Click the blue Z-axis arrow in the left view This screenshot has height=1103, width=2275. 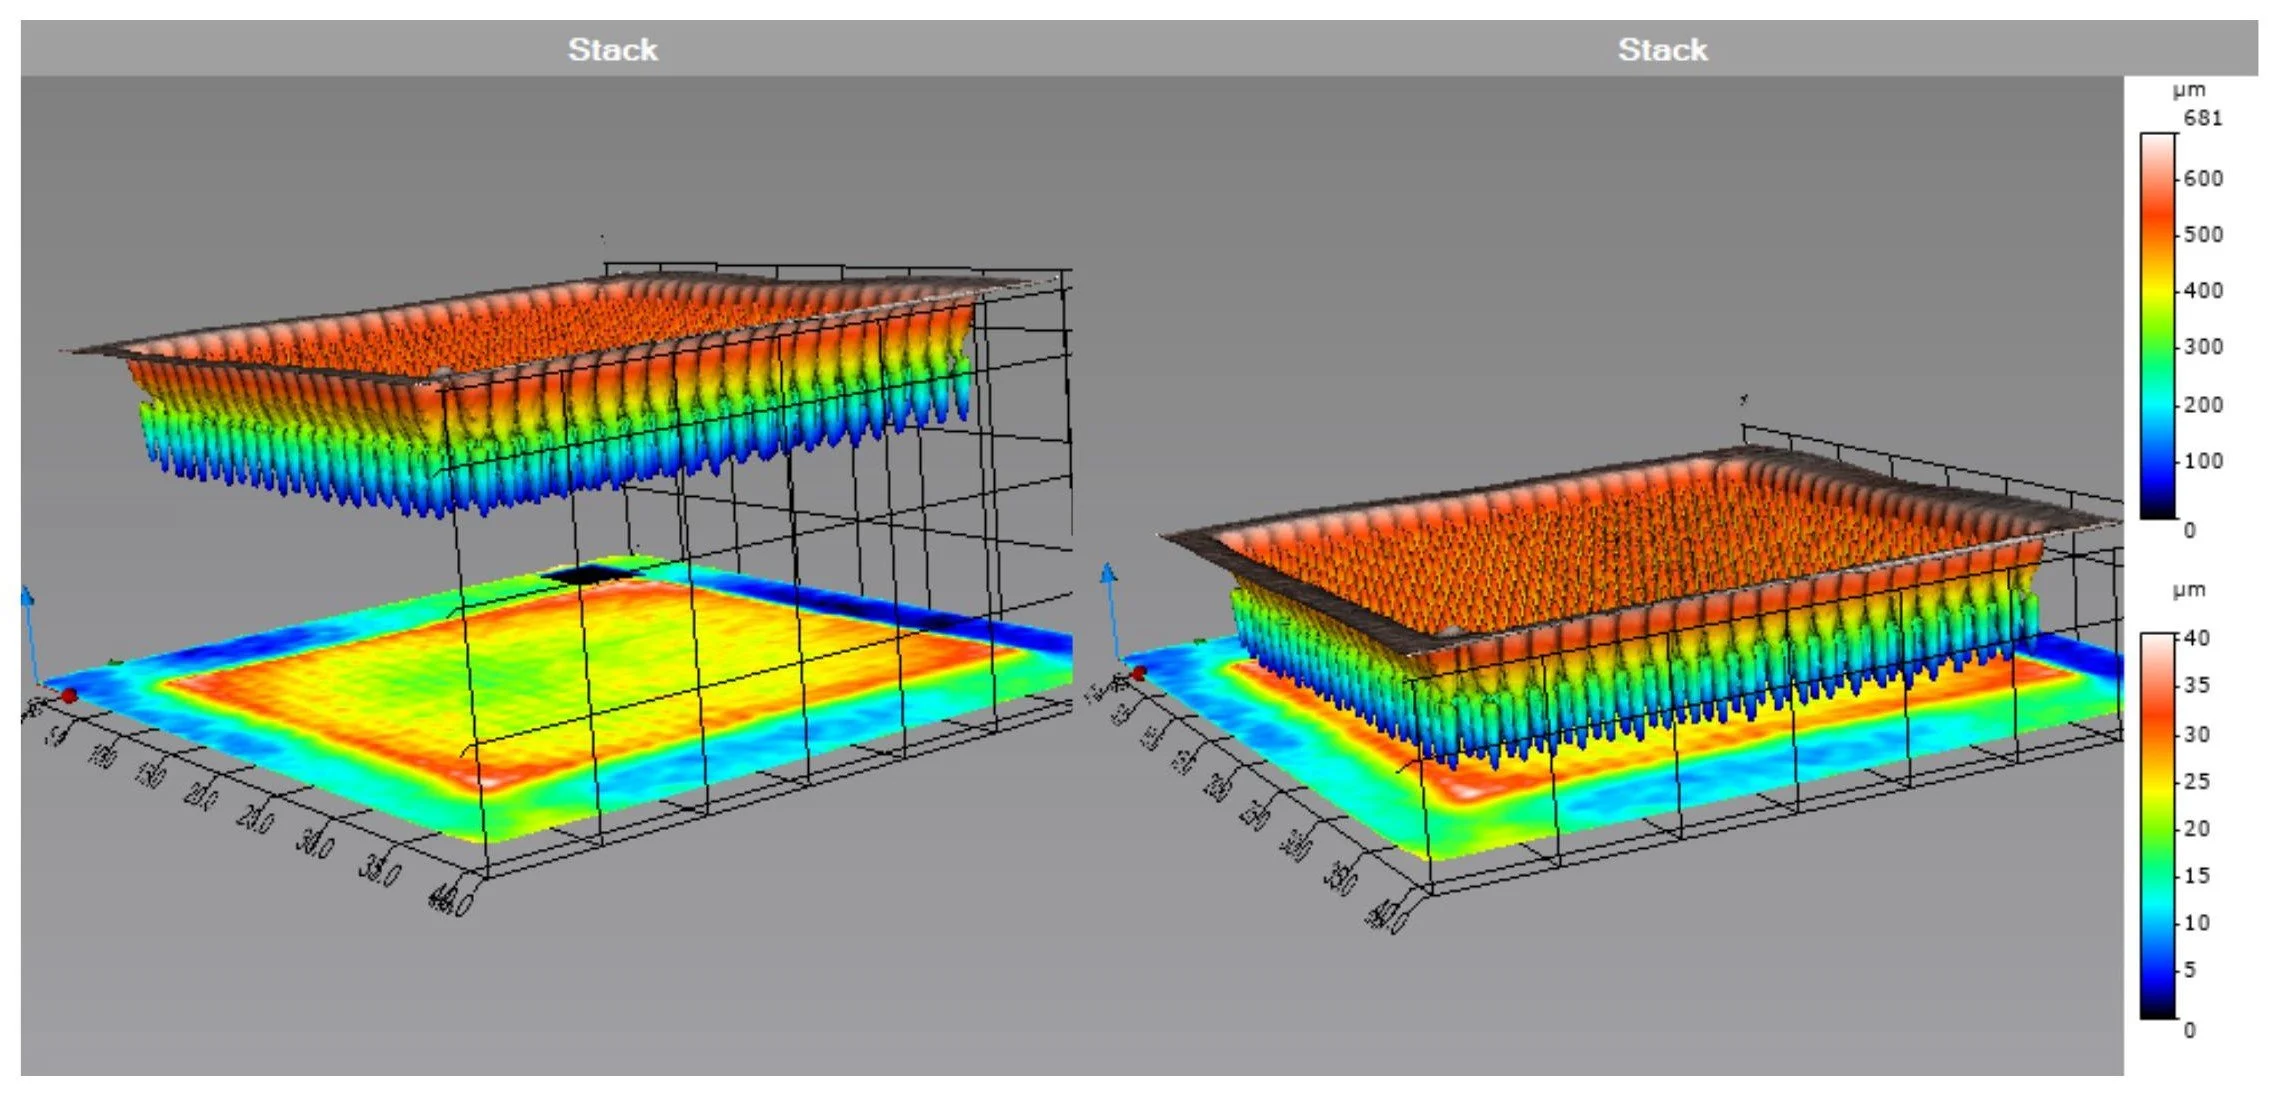28,600
